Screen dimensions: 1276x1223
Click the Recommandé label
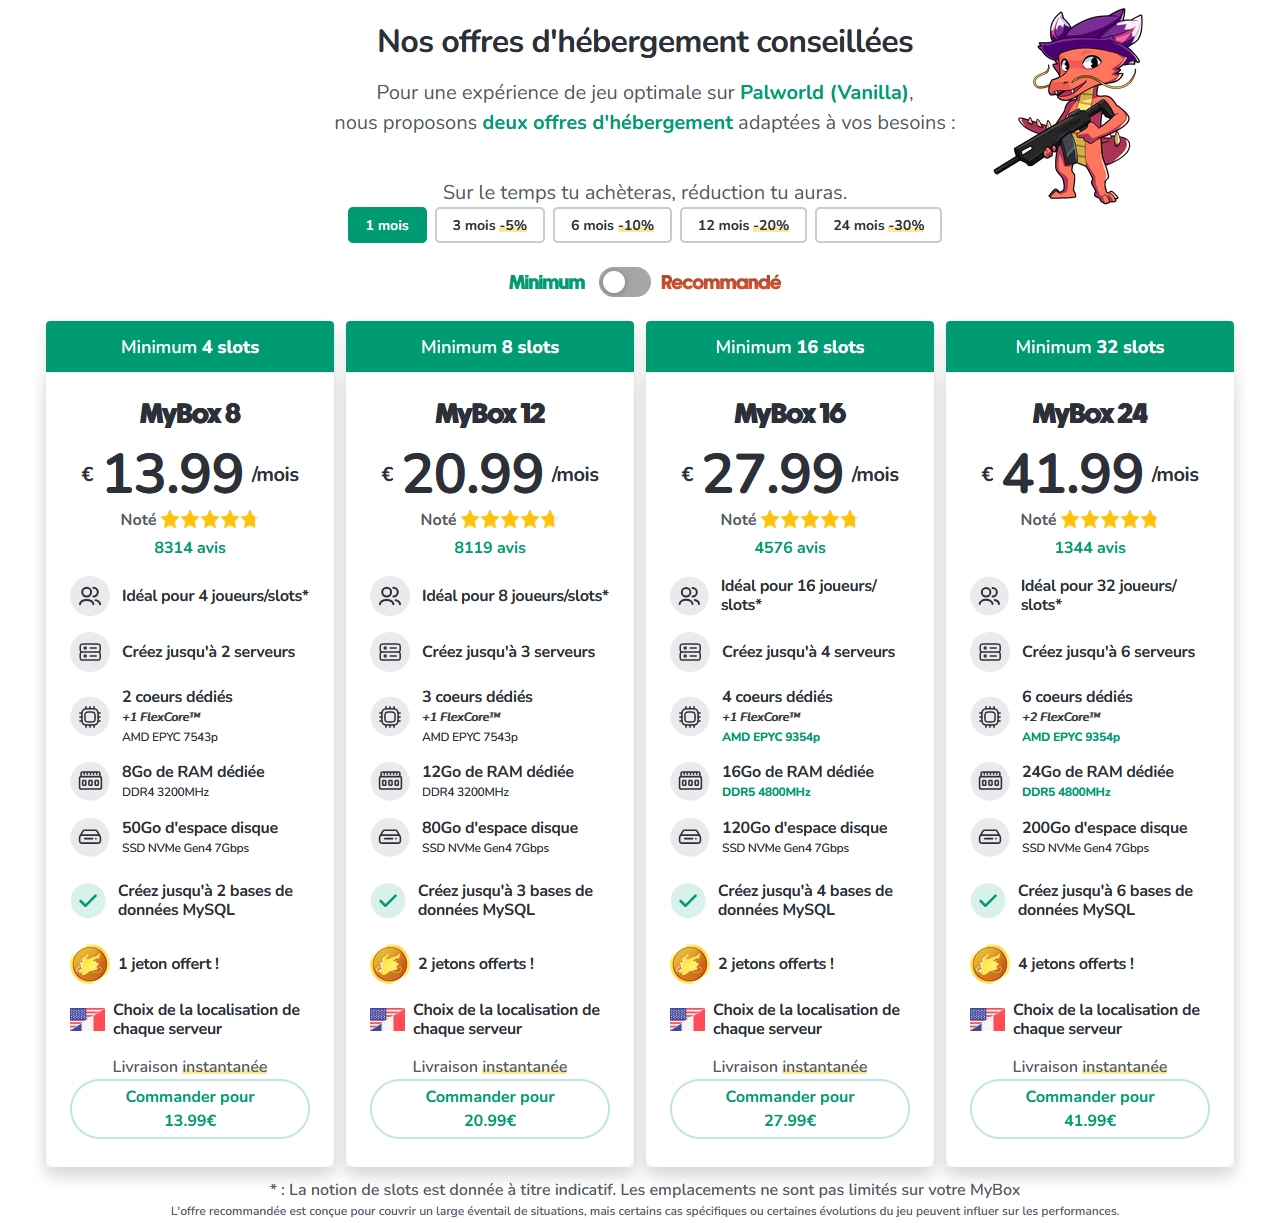pos(720,283)
